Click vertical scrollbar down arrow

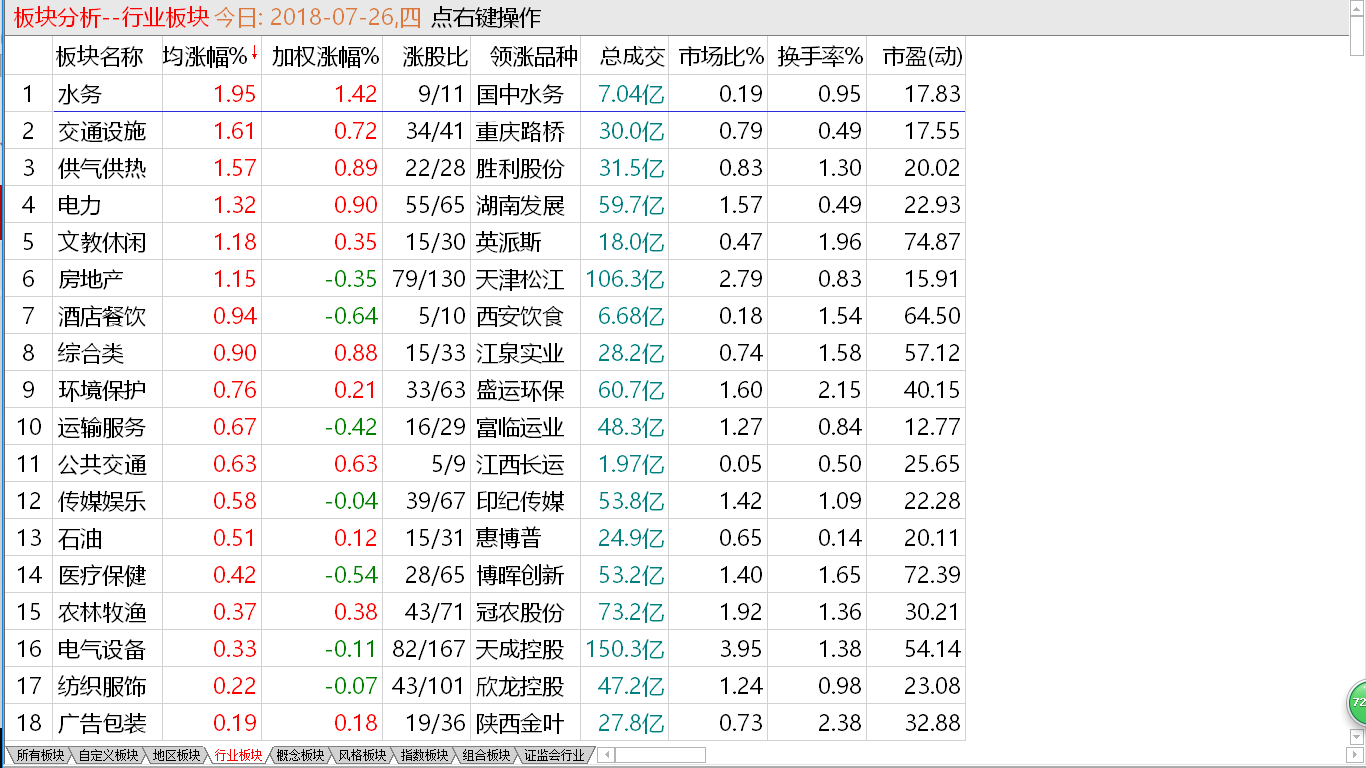1357,738
